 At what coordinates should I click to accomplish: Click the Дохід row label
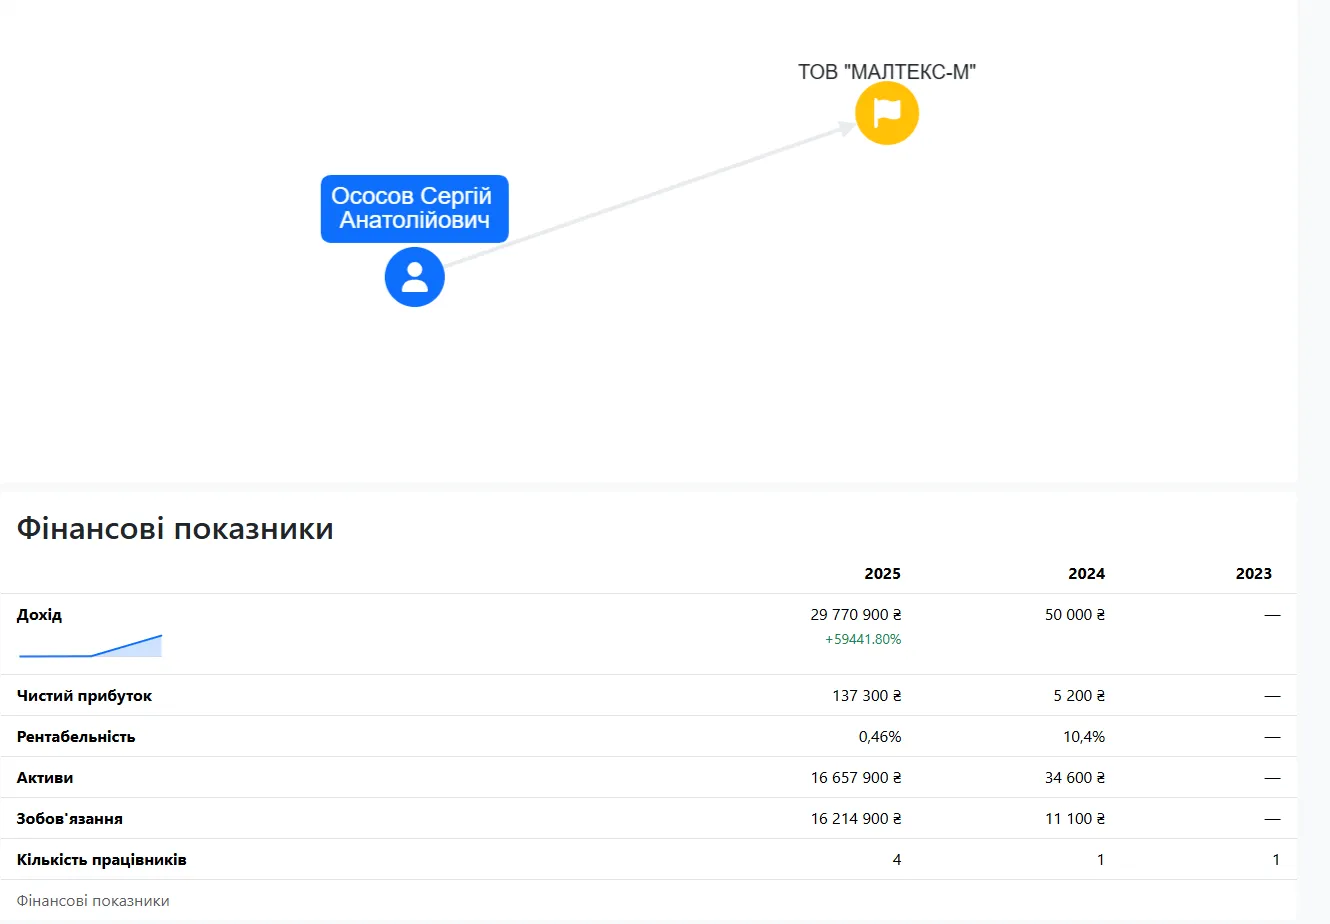[40, 615]
